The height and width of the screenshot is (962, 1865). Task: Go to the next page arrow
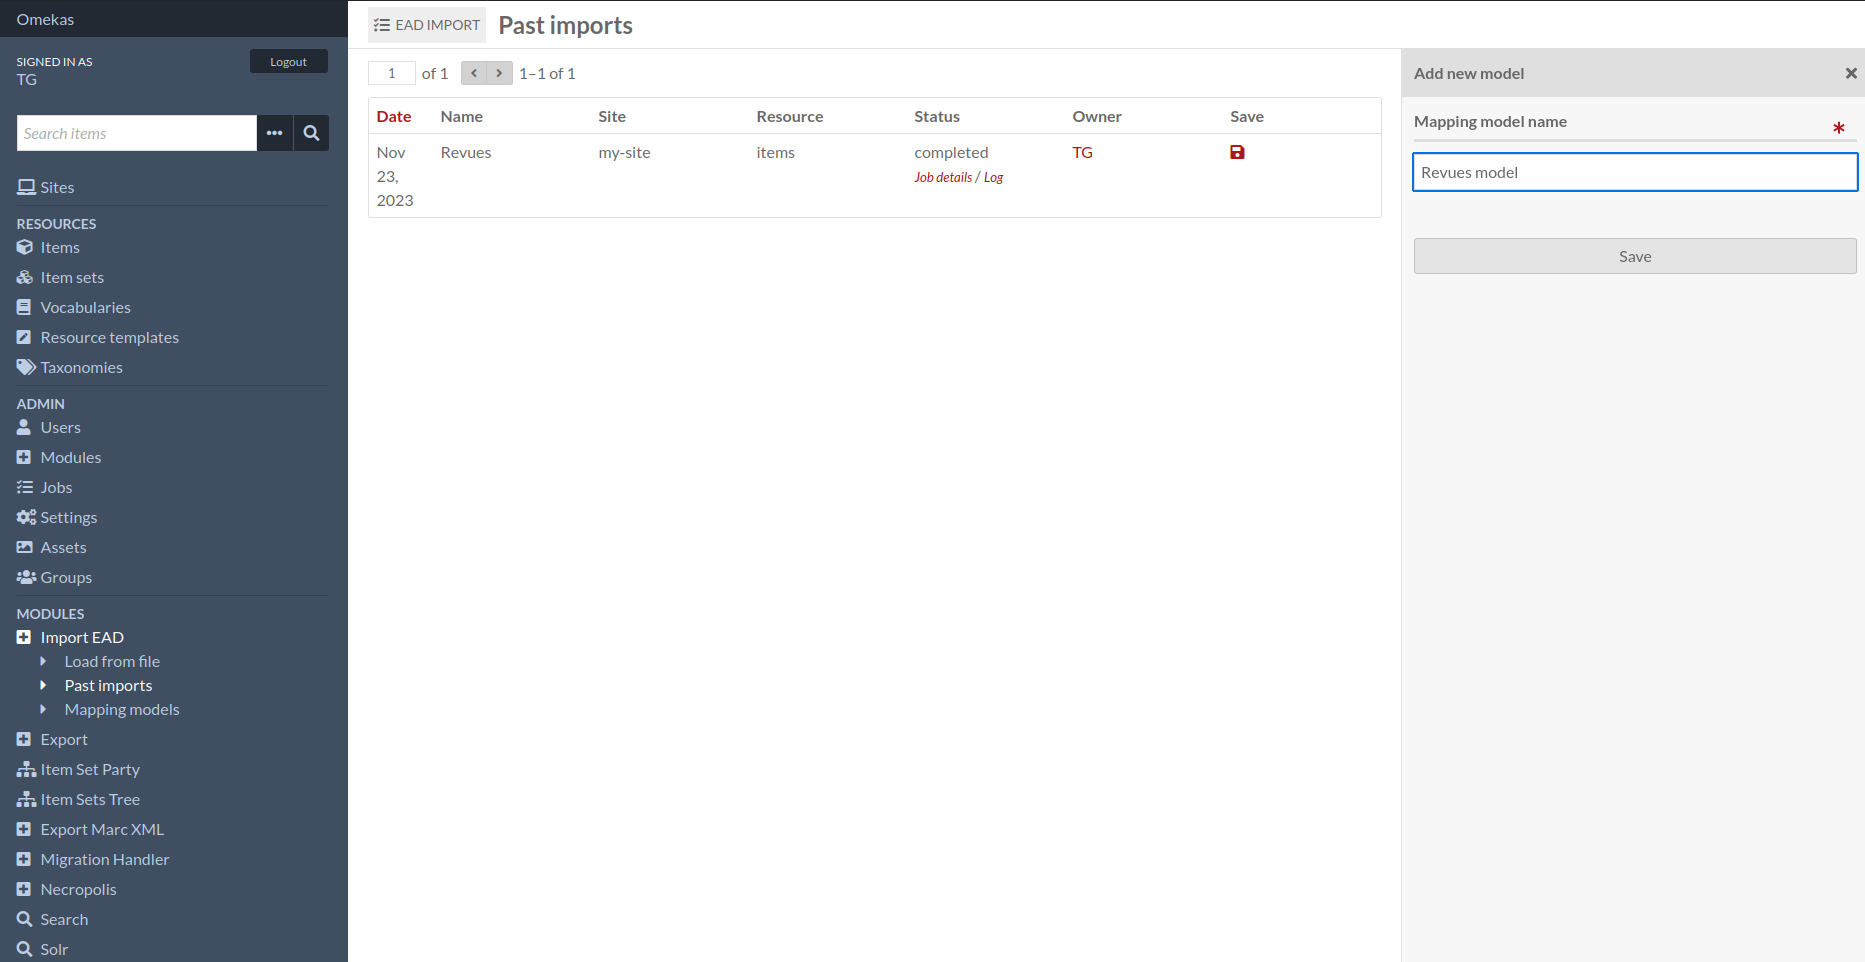(x=500, y=73)
